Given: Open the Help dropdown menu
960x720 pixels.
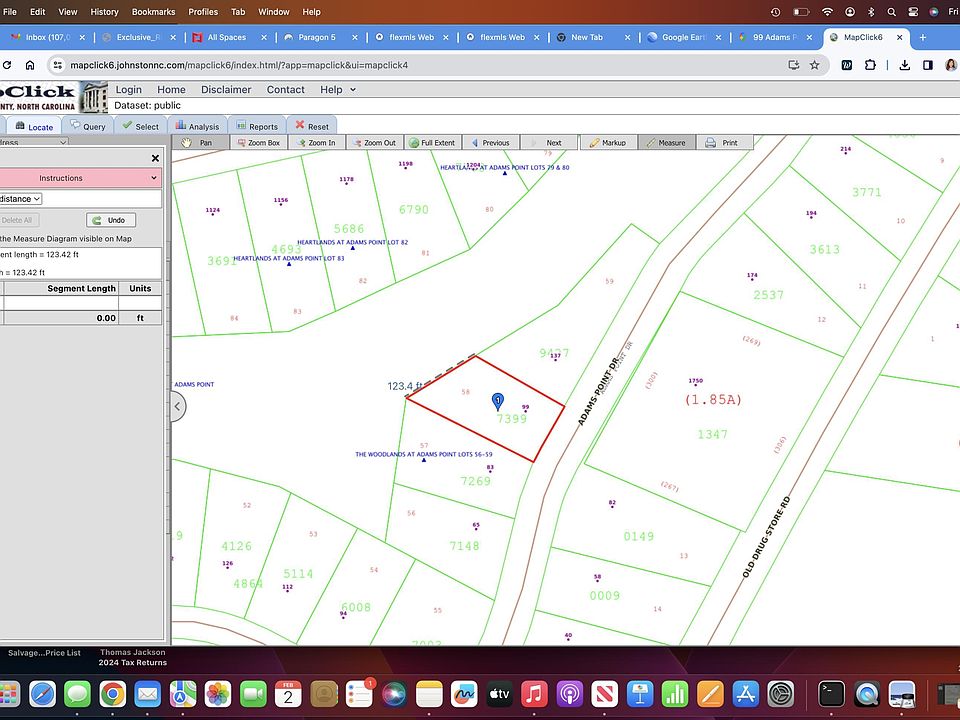Looking at the screenshot, I should 337,90.
